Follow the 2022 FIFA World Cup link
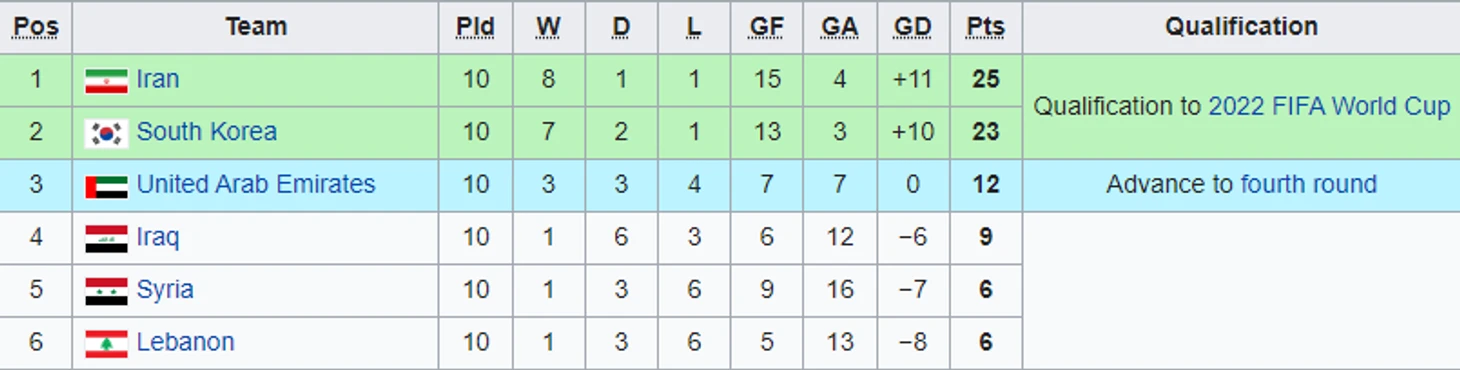The image size is (1460, 370). pyautogui.click(x=1329, y=106)
